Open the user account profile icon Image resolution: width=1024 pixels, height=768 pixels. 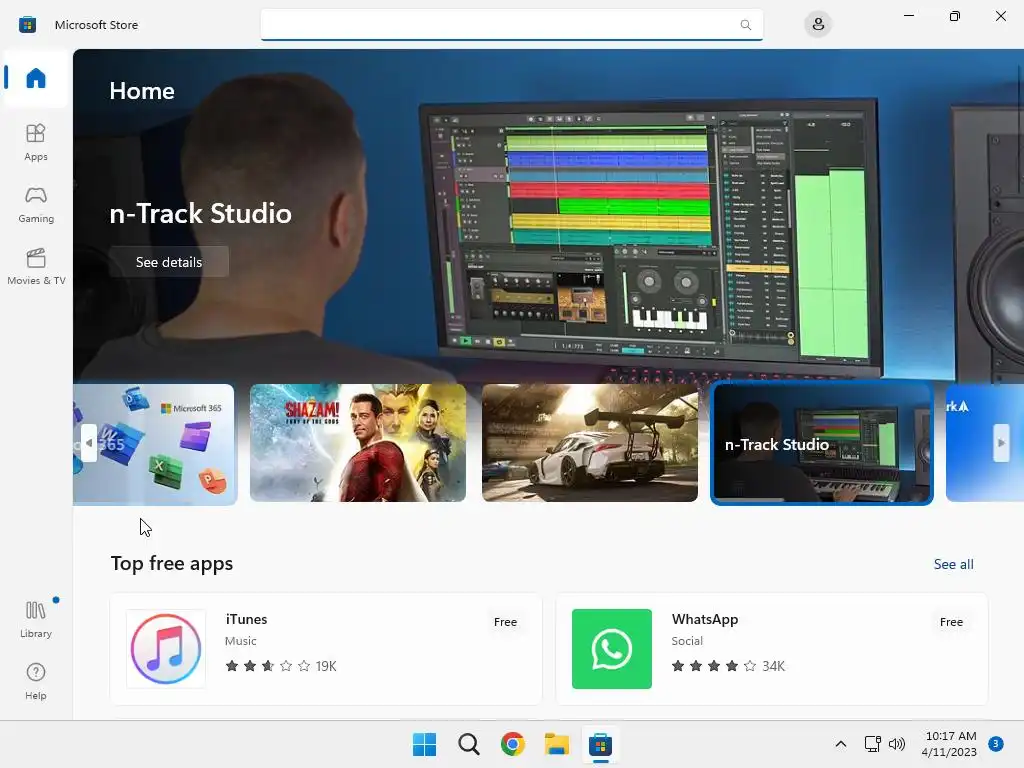coord(818,25)
